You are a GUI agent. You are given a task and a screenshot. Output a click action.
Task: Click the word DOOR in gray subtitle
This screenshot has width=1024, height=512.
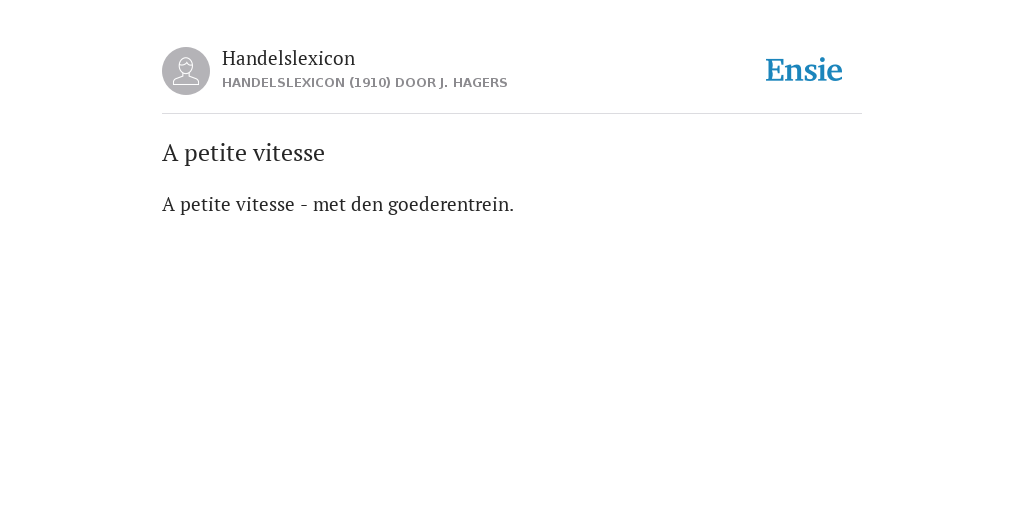coord(415,83)
